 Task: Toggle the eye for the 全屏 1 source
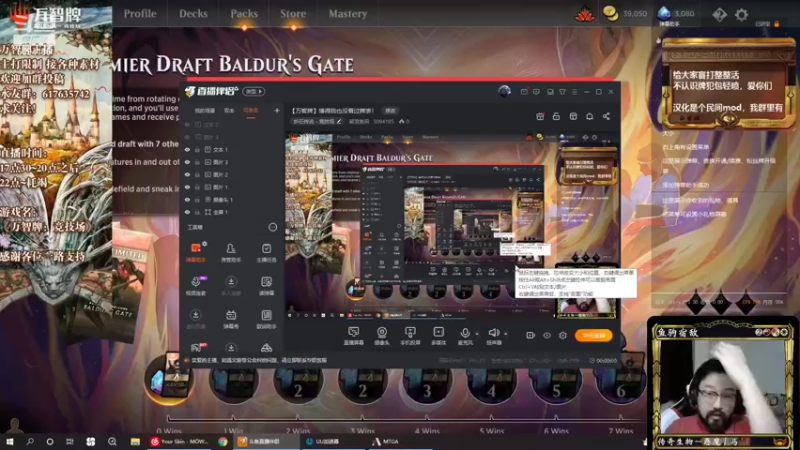[187, 212]
